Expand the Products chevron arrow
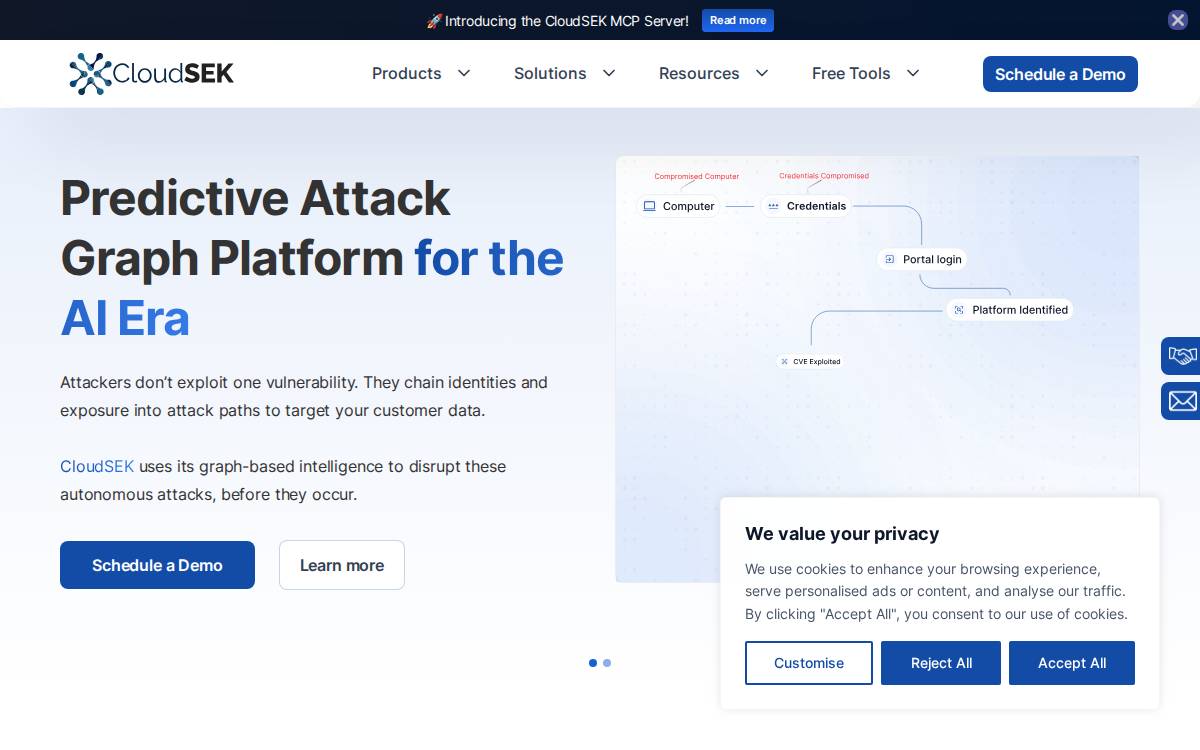 click(x=464, y=73)
